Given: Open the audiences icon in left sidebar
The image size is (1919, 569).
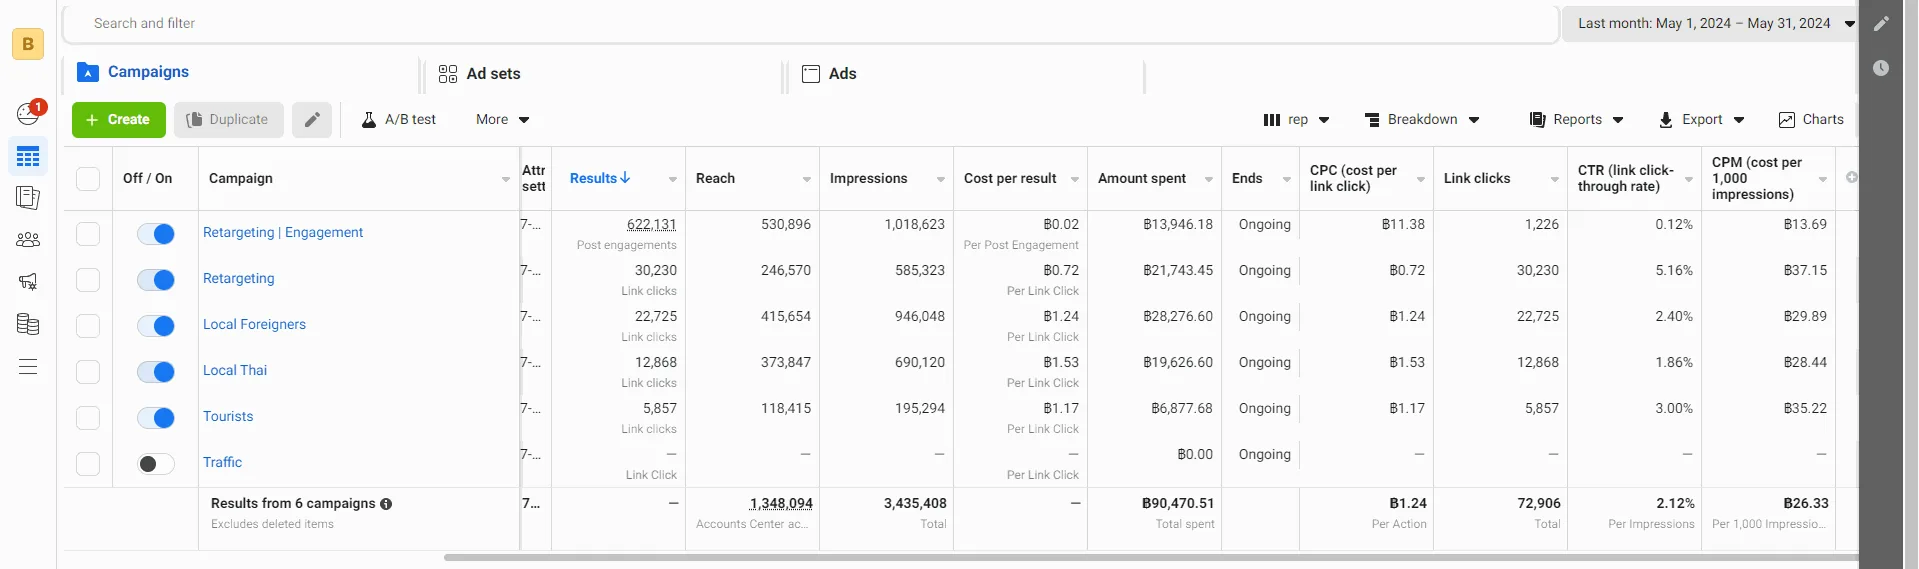Looking at the screenshot, I should 28,240.
